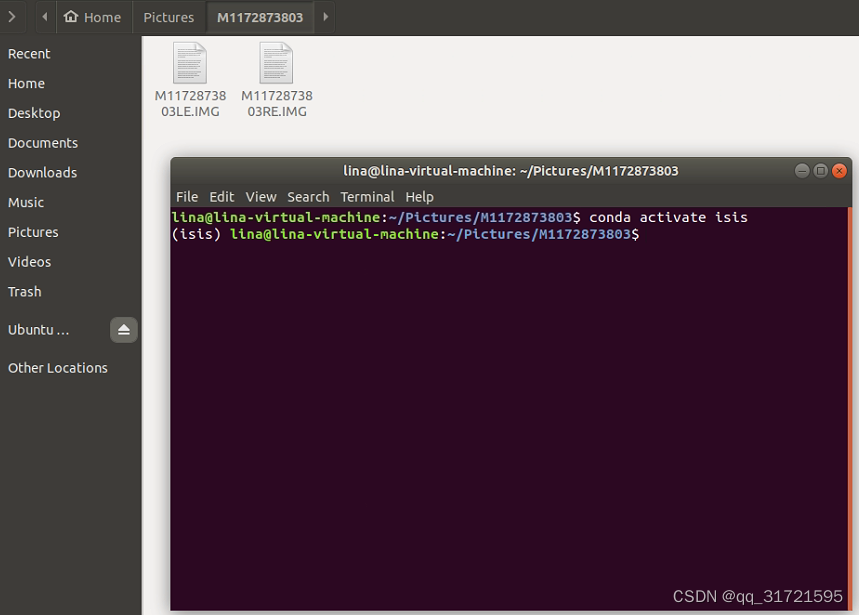Open the terminal File menu
Viewport: 859px width, 615px height.
click(x=187, y=197)
